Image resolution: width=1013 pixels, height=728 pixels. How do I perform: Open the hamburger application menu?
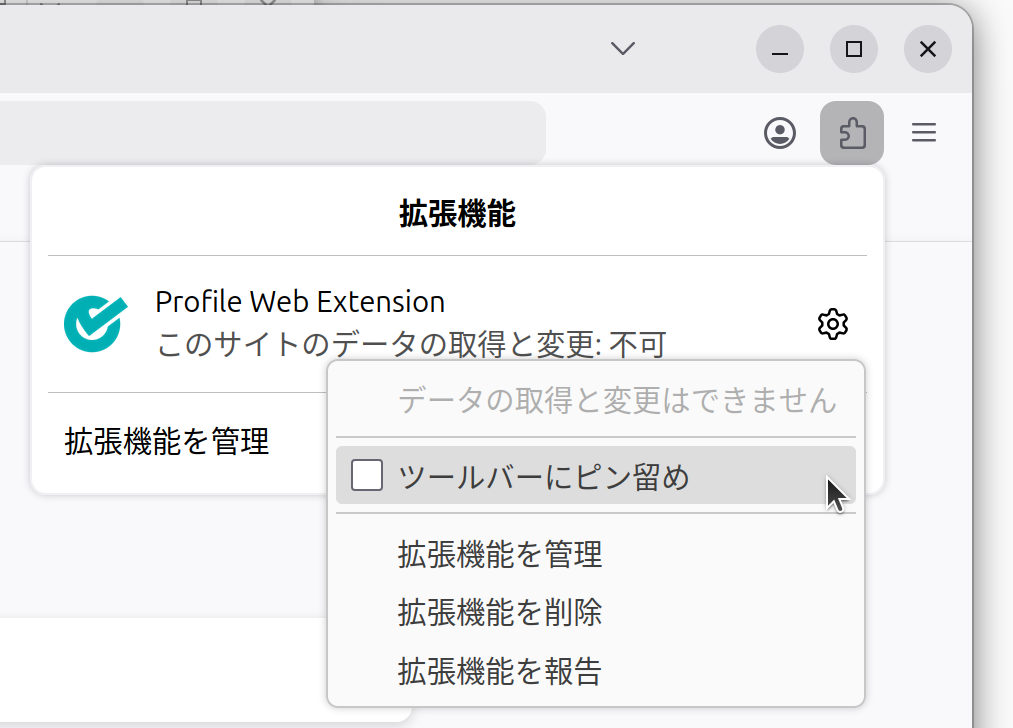[924, 133]
